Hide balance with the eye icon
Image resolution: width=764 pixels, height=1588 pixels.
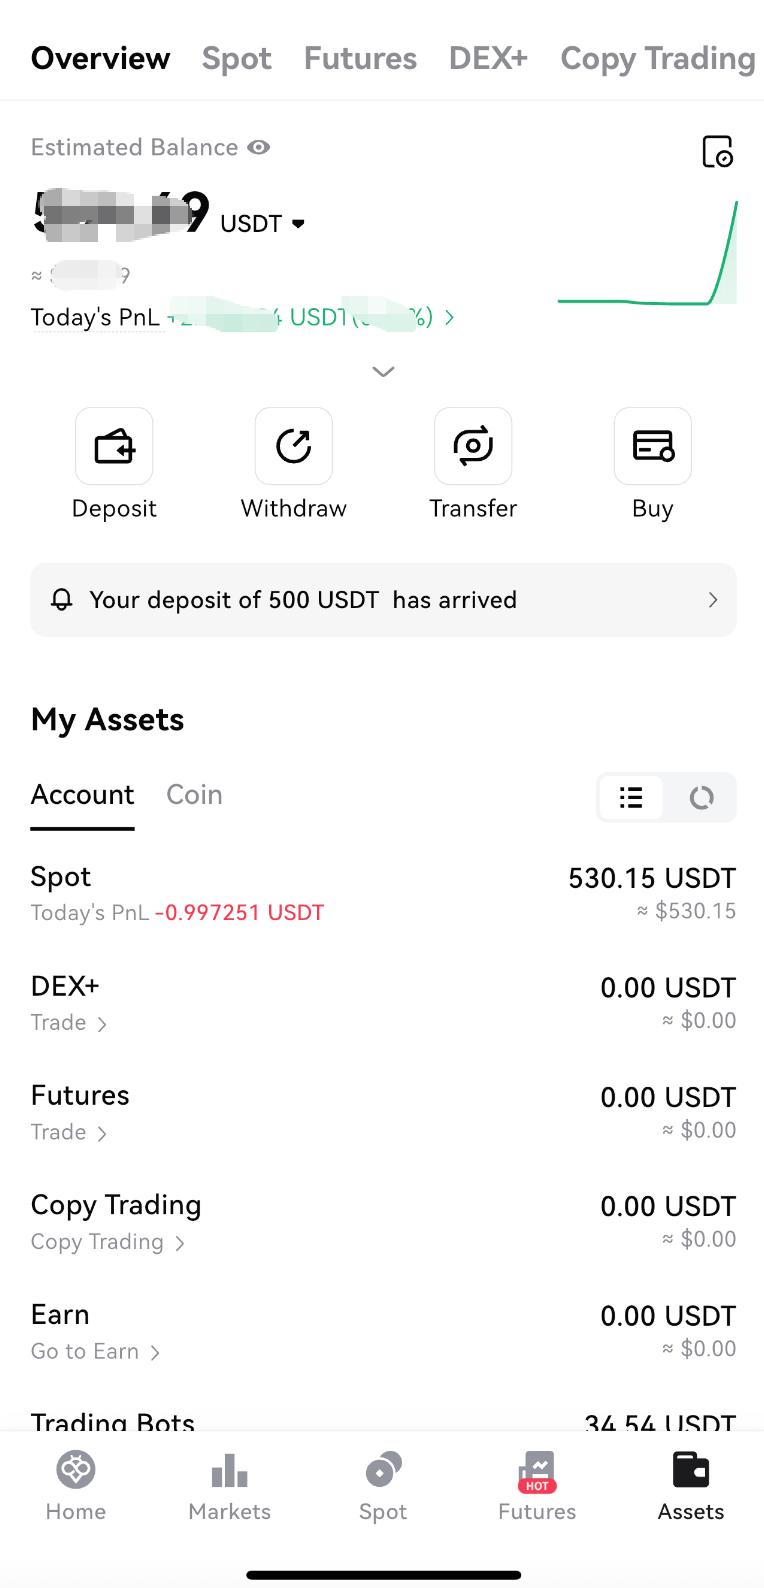pyautogui.click(x=259, y=147)
